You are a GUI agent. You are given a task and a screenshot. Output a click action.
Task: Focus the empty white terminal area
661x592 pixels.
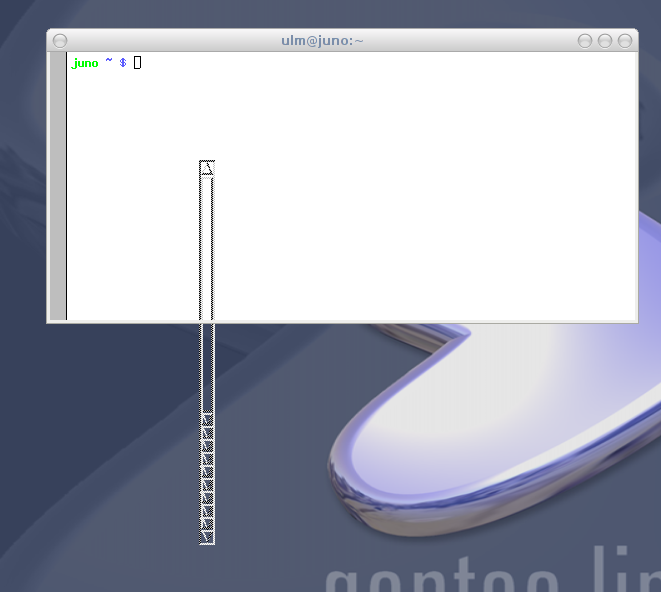click(420, 200)
